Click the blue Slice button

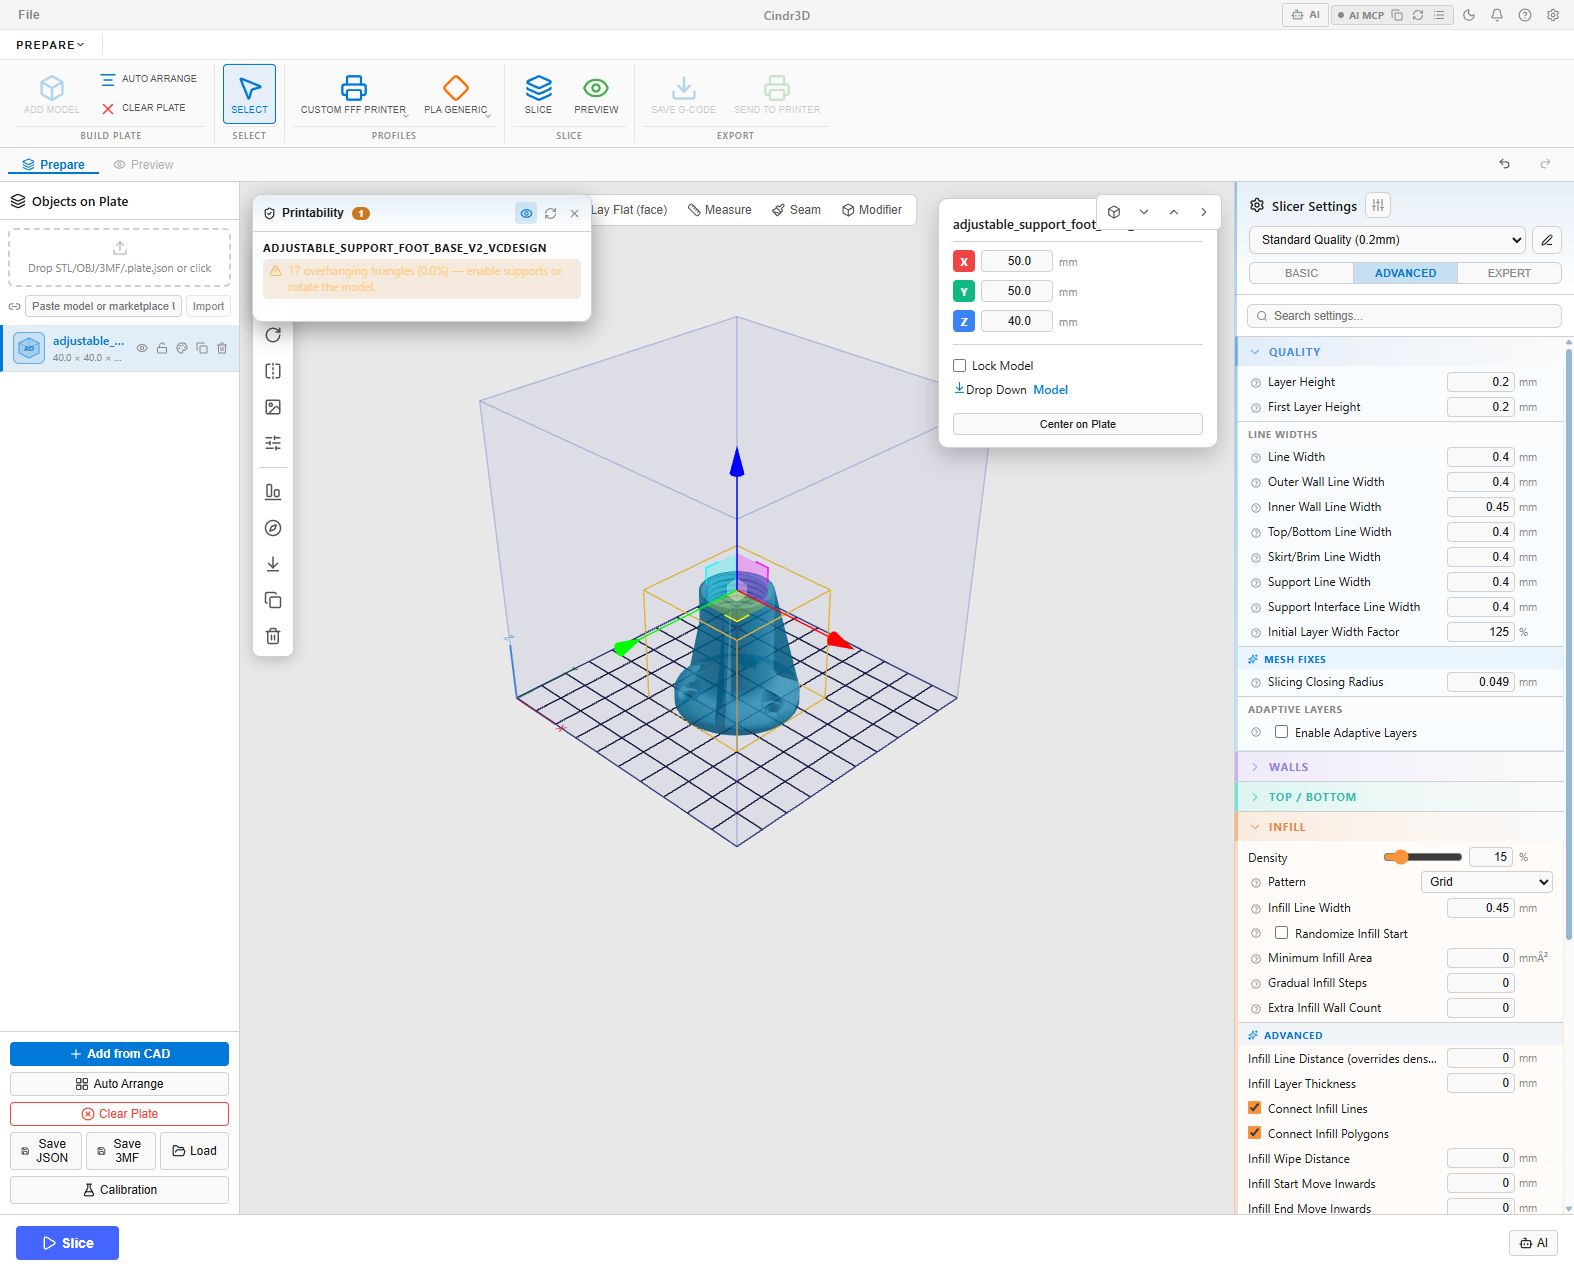point(67,1243)
